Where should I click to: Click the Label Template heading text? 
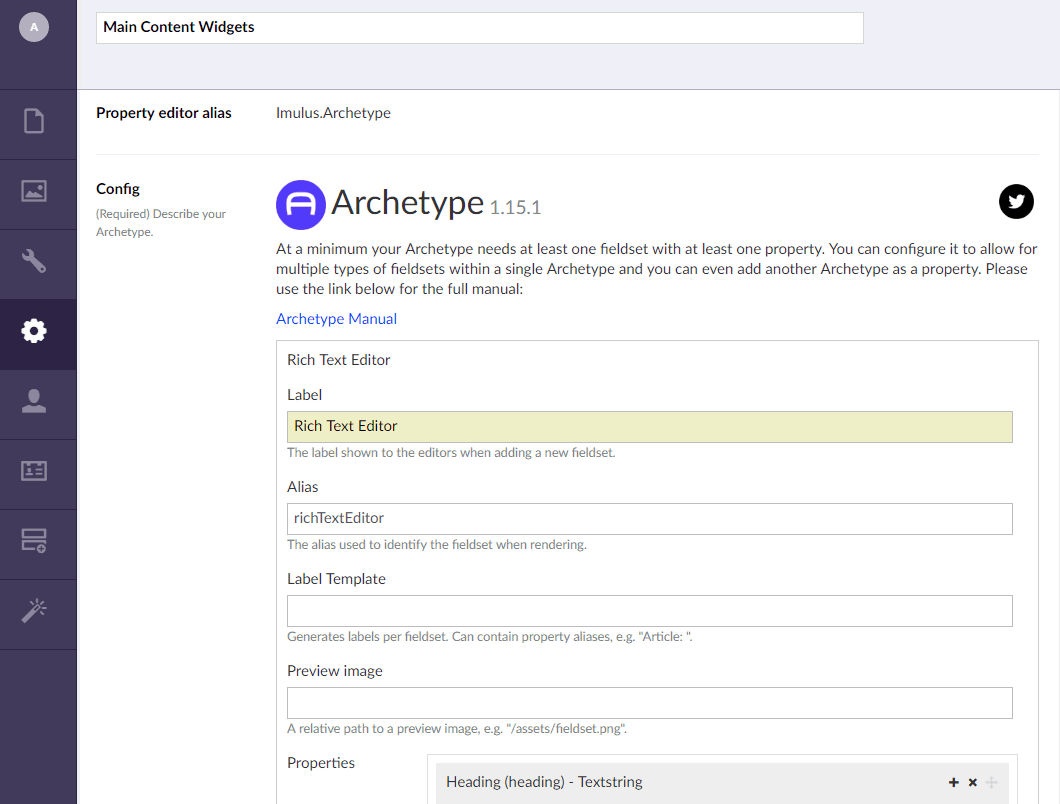(337, 579)
